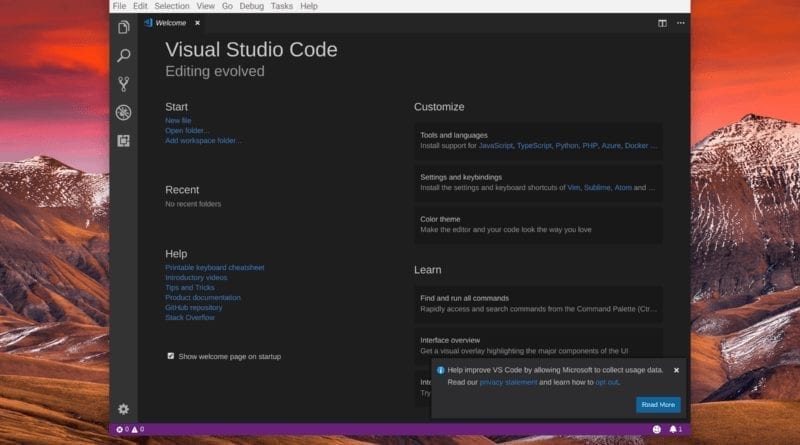Open GitHub repository link

[193, 307]
